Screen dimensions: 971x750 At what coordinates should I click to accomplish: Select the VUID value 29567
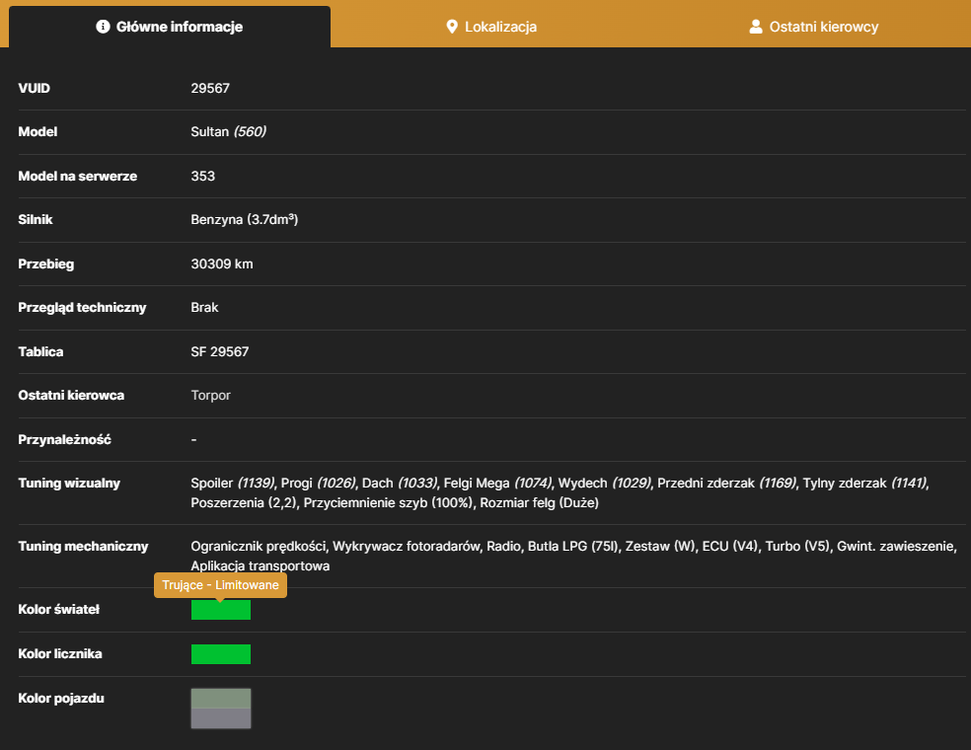pyautogui.click(x=210, y=88)
